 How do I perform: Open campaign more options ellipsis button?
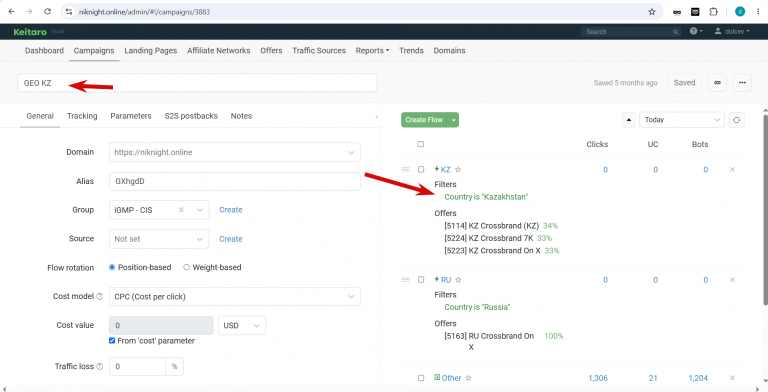point(742,83)
